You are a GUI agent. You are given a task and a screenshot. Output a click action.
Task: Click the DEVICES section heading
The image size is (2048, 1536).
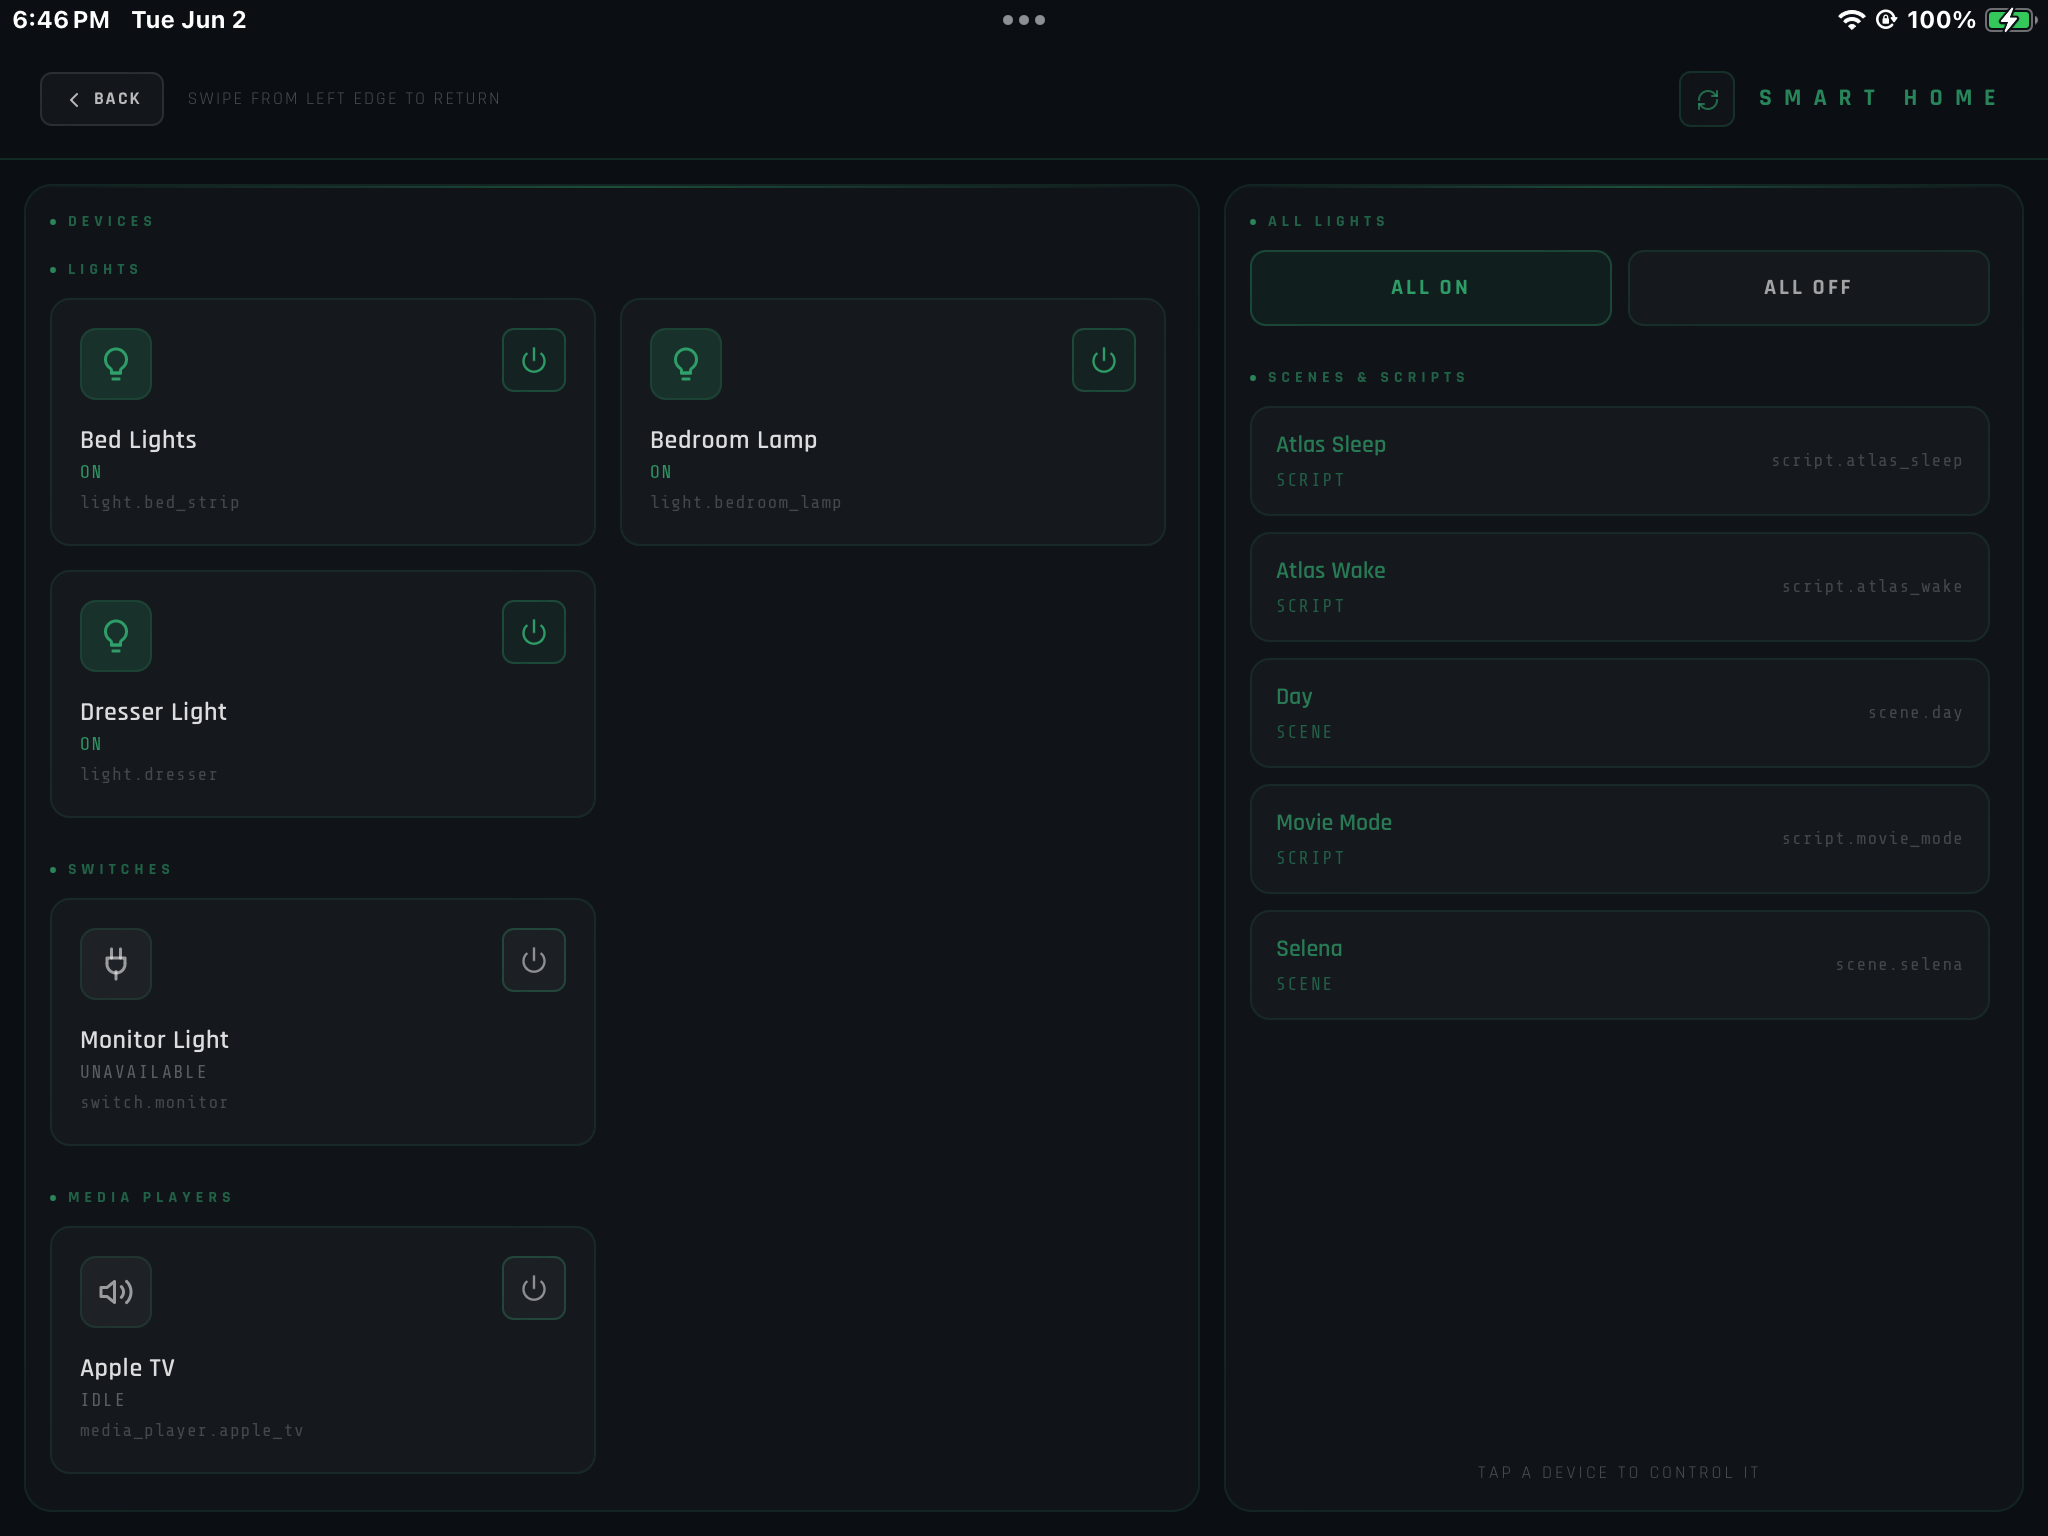pos(110,222)
